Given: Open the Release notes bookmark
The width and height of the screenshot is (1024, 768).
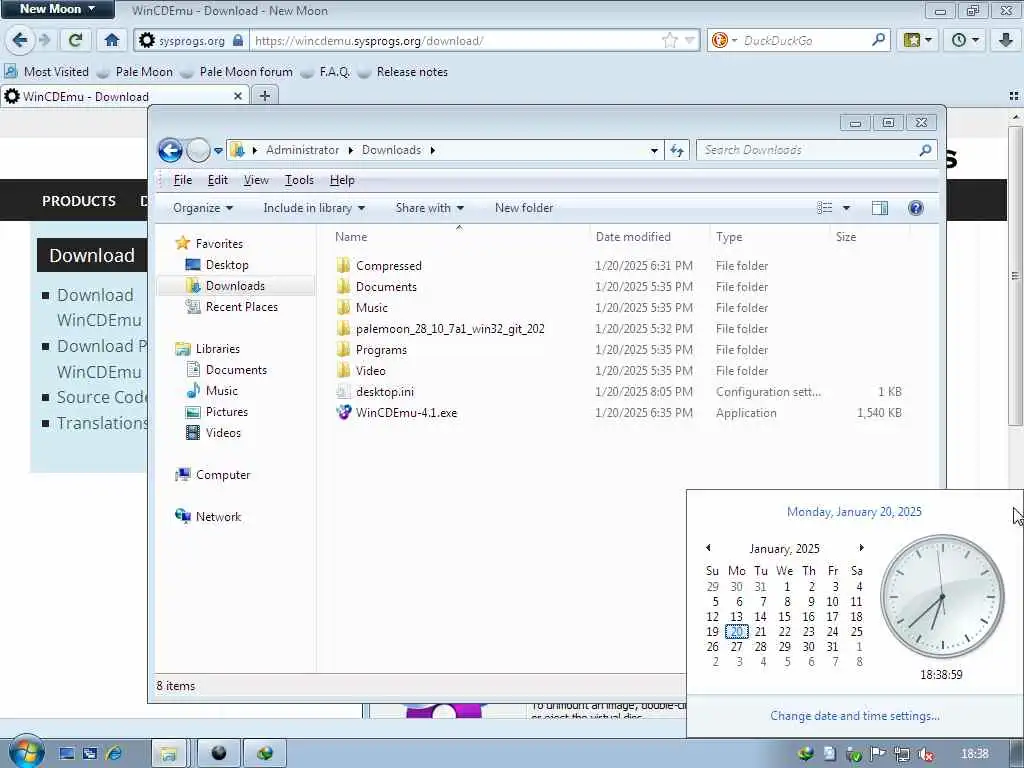Looking at the screenshot, I should click(404, 72).
